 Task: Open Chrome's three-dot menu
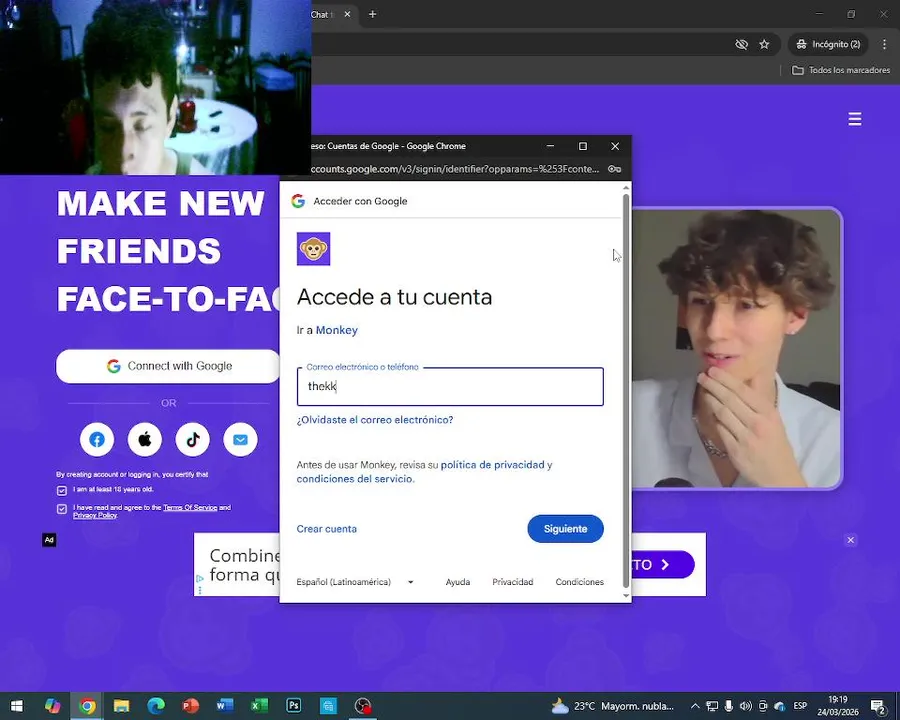pyautogui.click(x=885, y=44)
